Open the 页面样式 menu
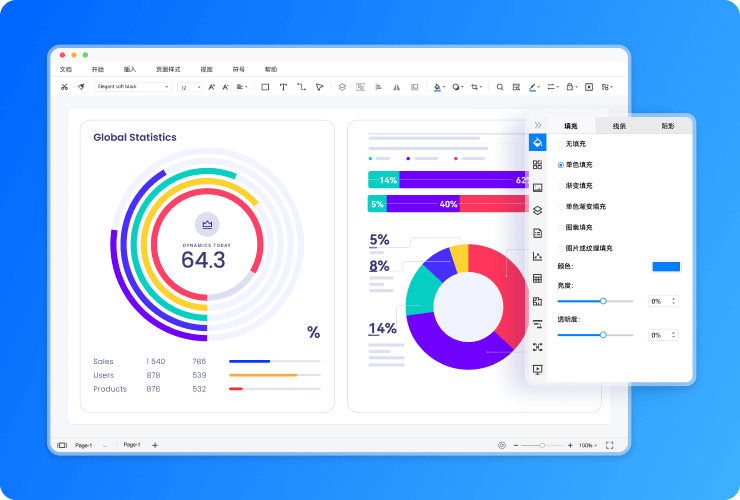Screen dimensions: 740x500 [168, 69]
